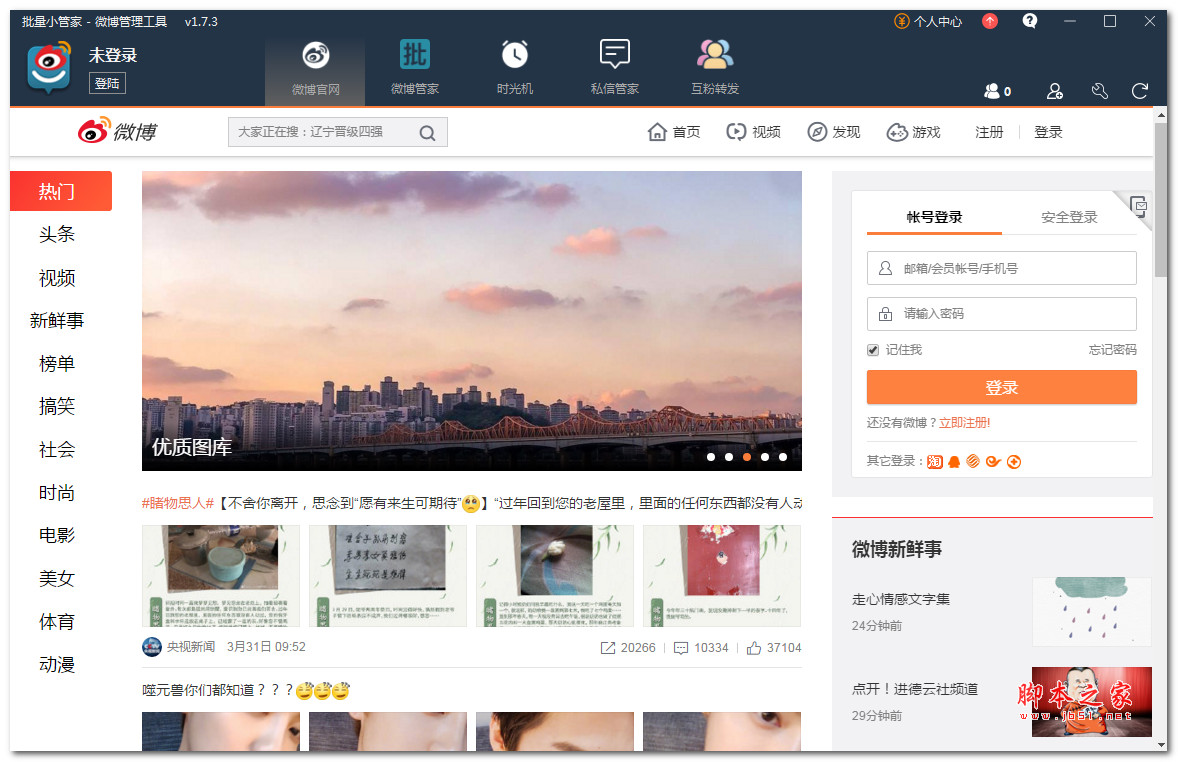The image size is (1178, 762).
Task: Refresh using the circular arrow icon
Action: point(1140,91)
